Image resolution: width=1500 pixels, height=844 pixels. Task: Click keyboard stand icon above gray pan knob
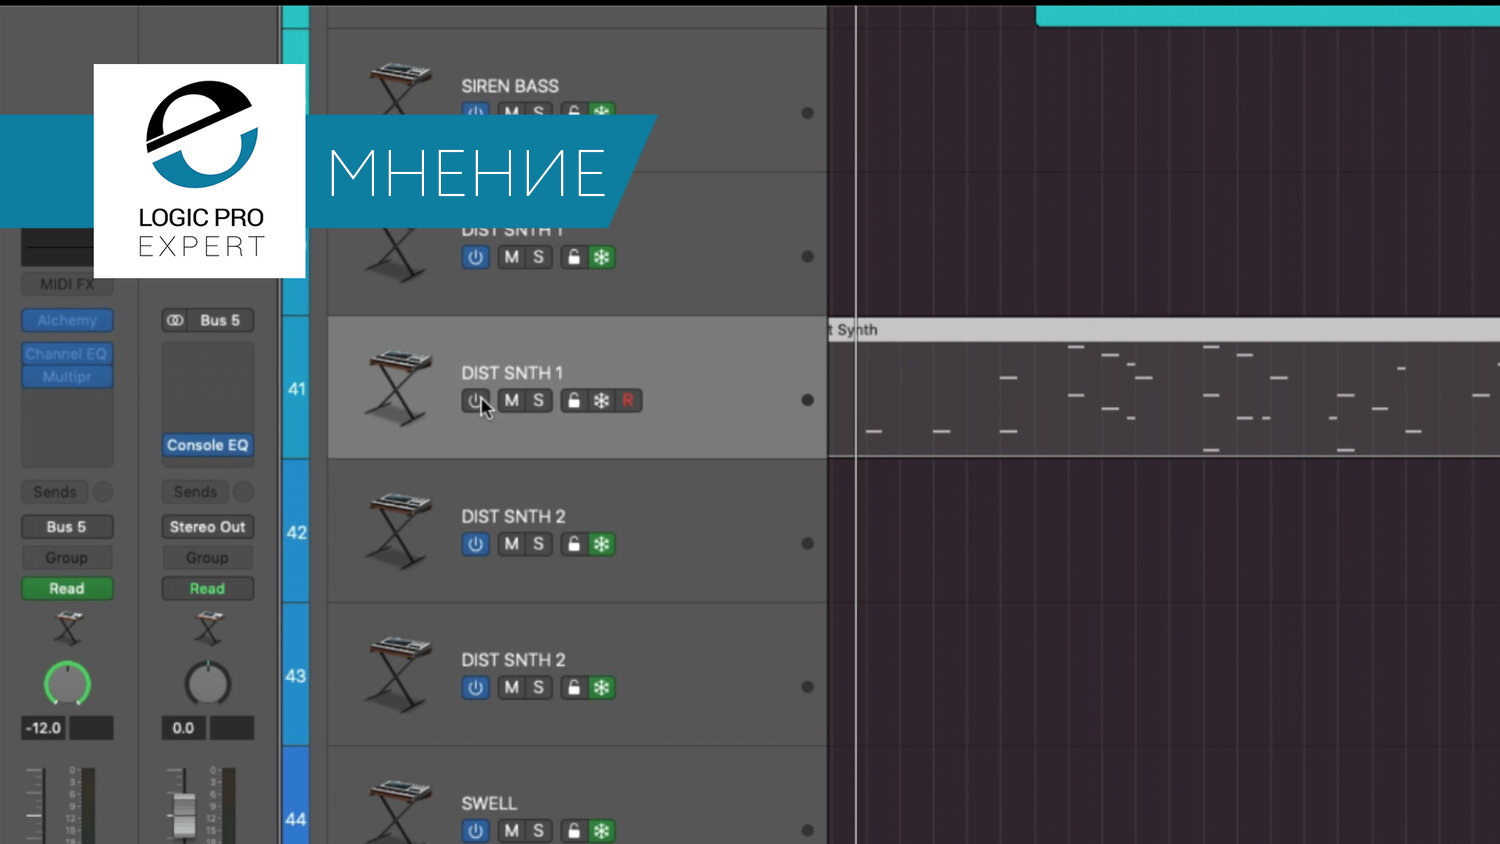point(208,629)
